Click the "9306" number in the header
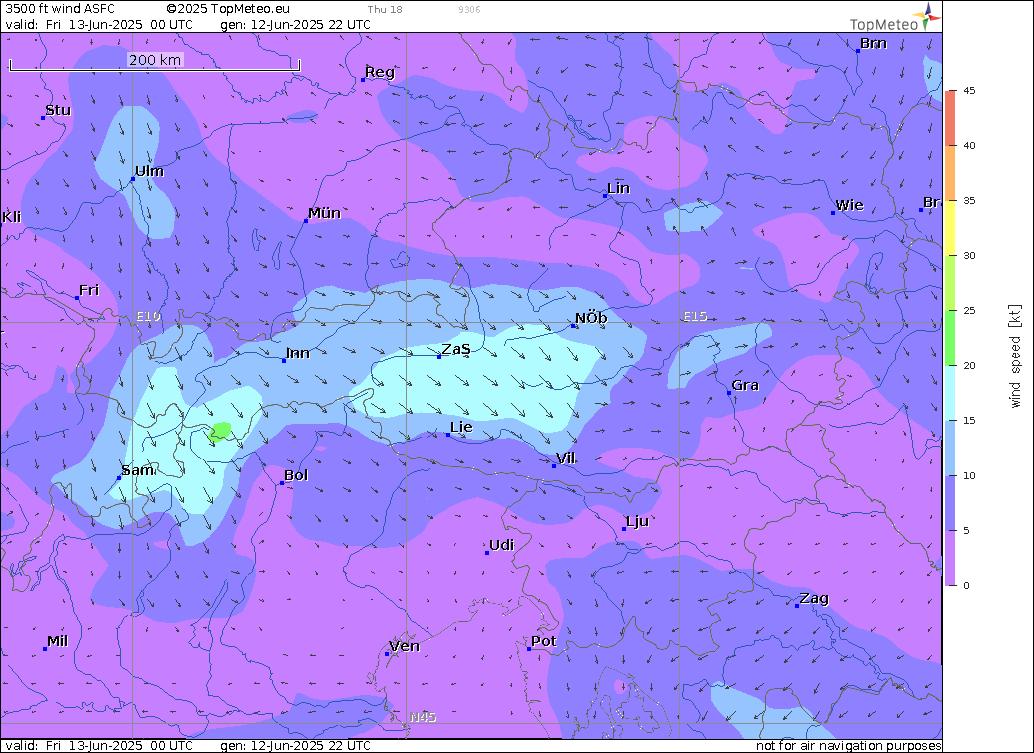The width and height of the screenshot is (1034, 753). (x=469, y=9)
